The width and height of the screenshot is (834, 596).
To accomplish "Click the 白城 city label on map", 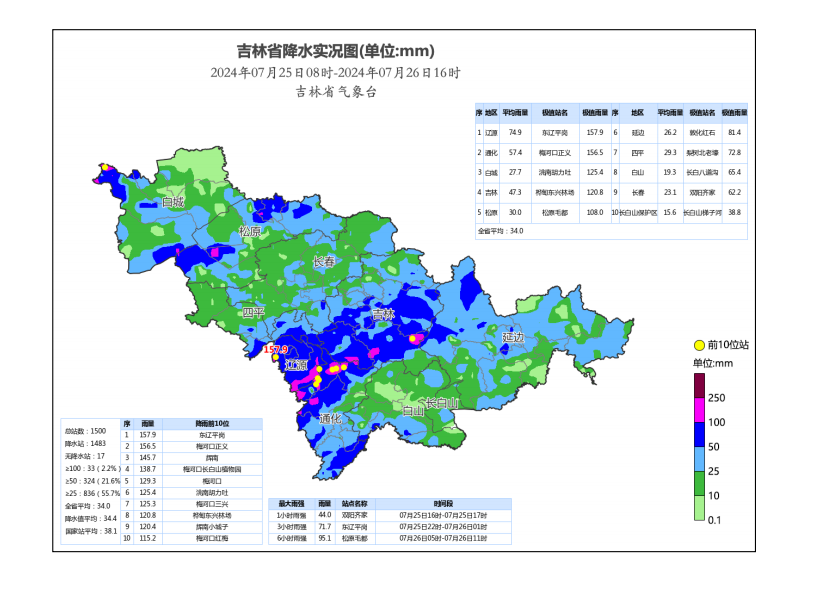I will (x=173, y=202).
